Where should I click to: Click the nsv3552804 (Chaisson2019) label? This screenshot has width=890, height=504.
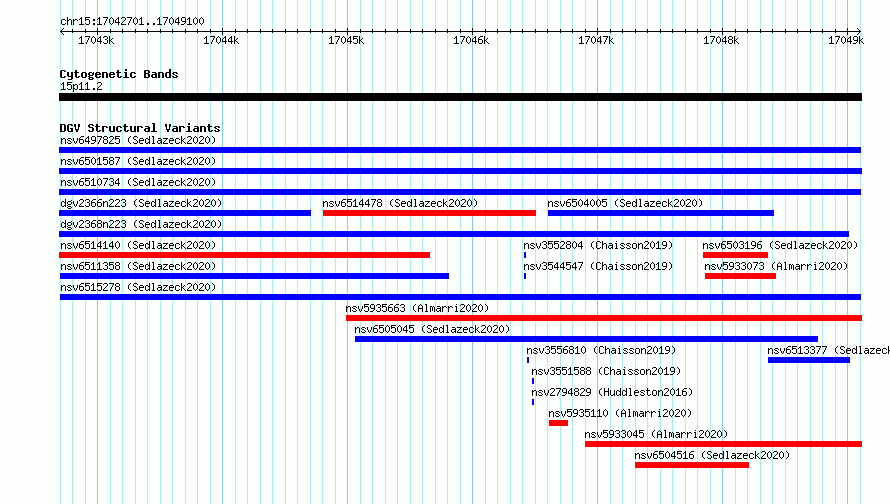point(598,245)
